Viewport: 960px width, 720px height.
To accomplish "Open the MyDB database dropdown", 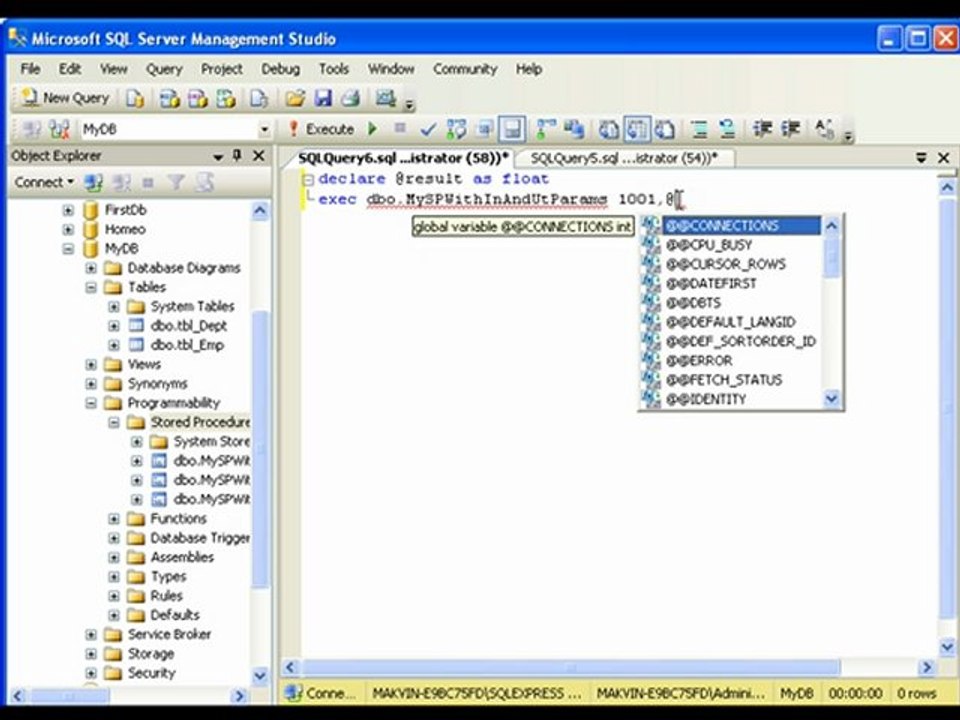I will (264, 129).
